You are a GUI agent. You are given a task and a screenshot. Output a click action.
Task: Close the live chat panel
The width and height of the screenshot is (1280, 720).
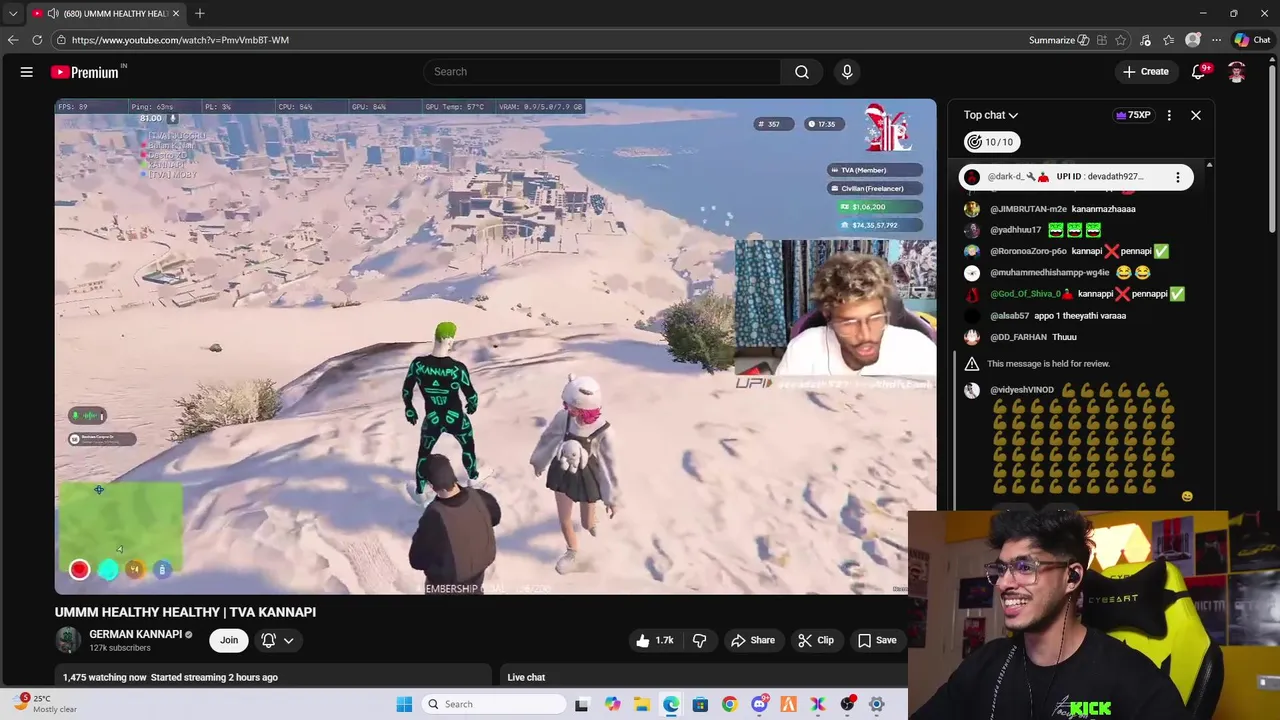(x=1196, y=115)
